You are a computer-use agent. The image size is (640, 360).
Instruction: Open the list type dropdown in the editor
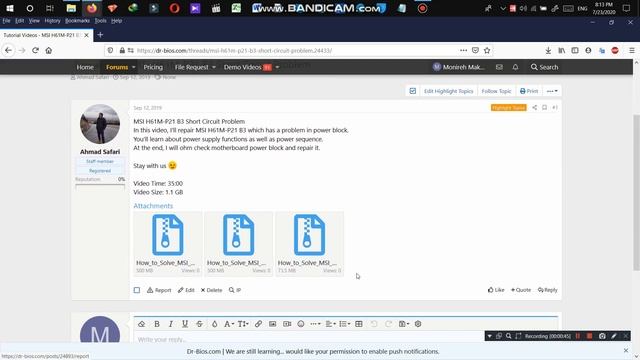(344, 324)
